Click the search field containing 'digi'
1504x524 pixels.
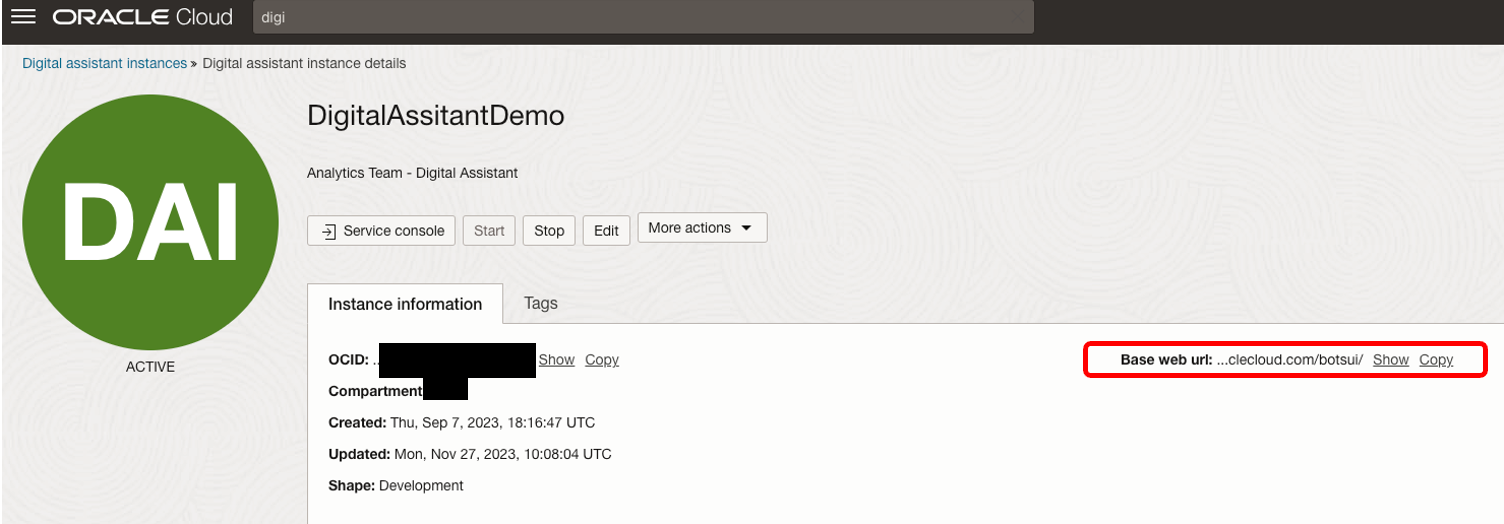tap(643, 17)
